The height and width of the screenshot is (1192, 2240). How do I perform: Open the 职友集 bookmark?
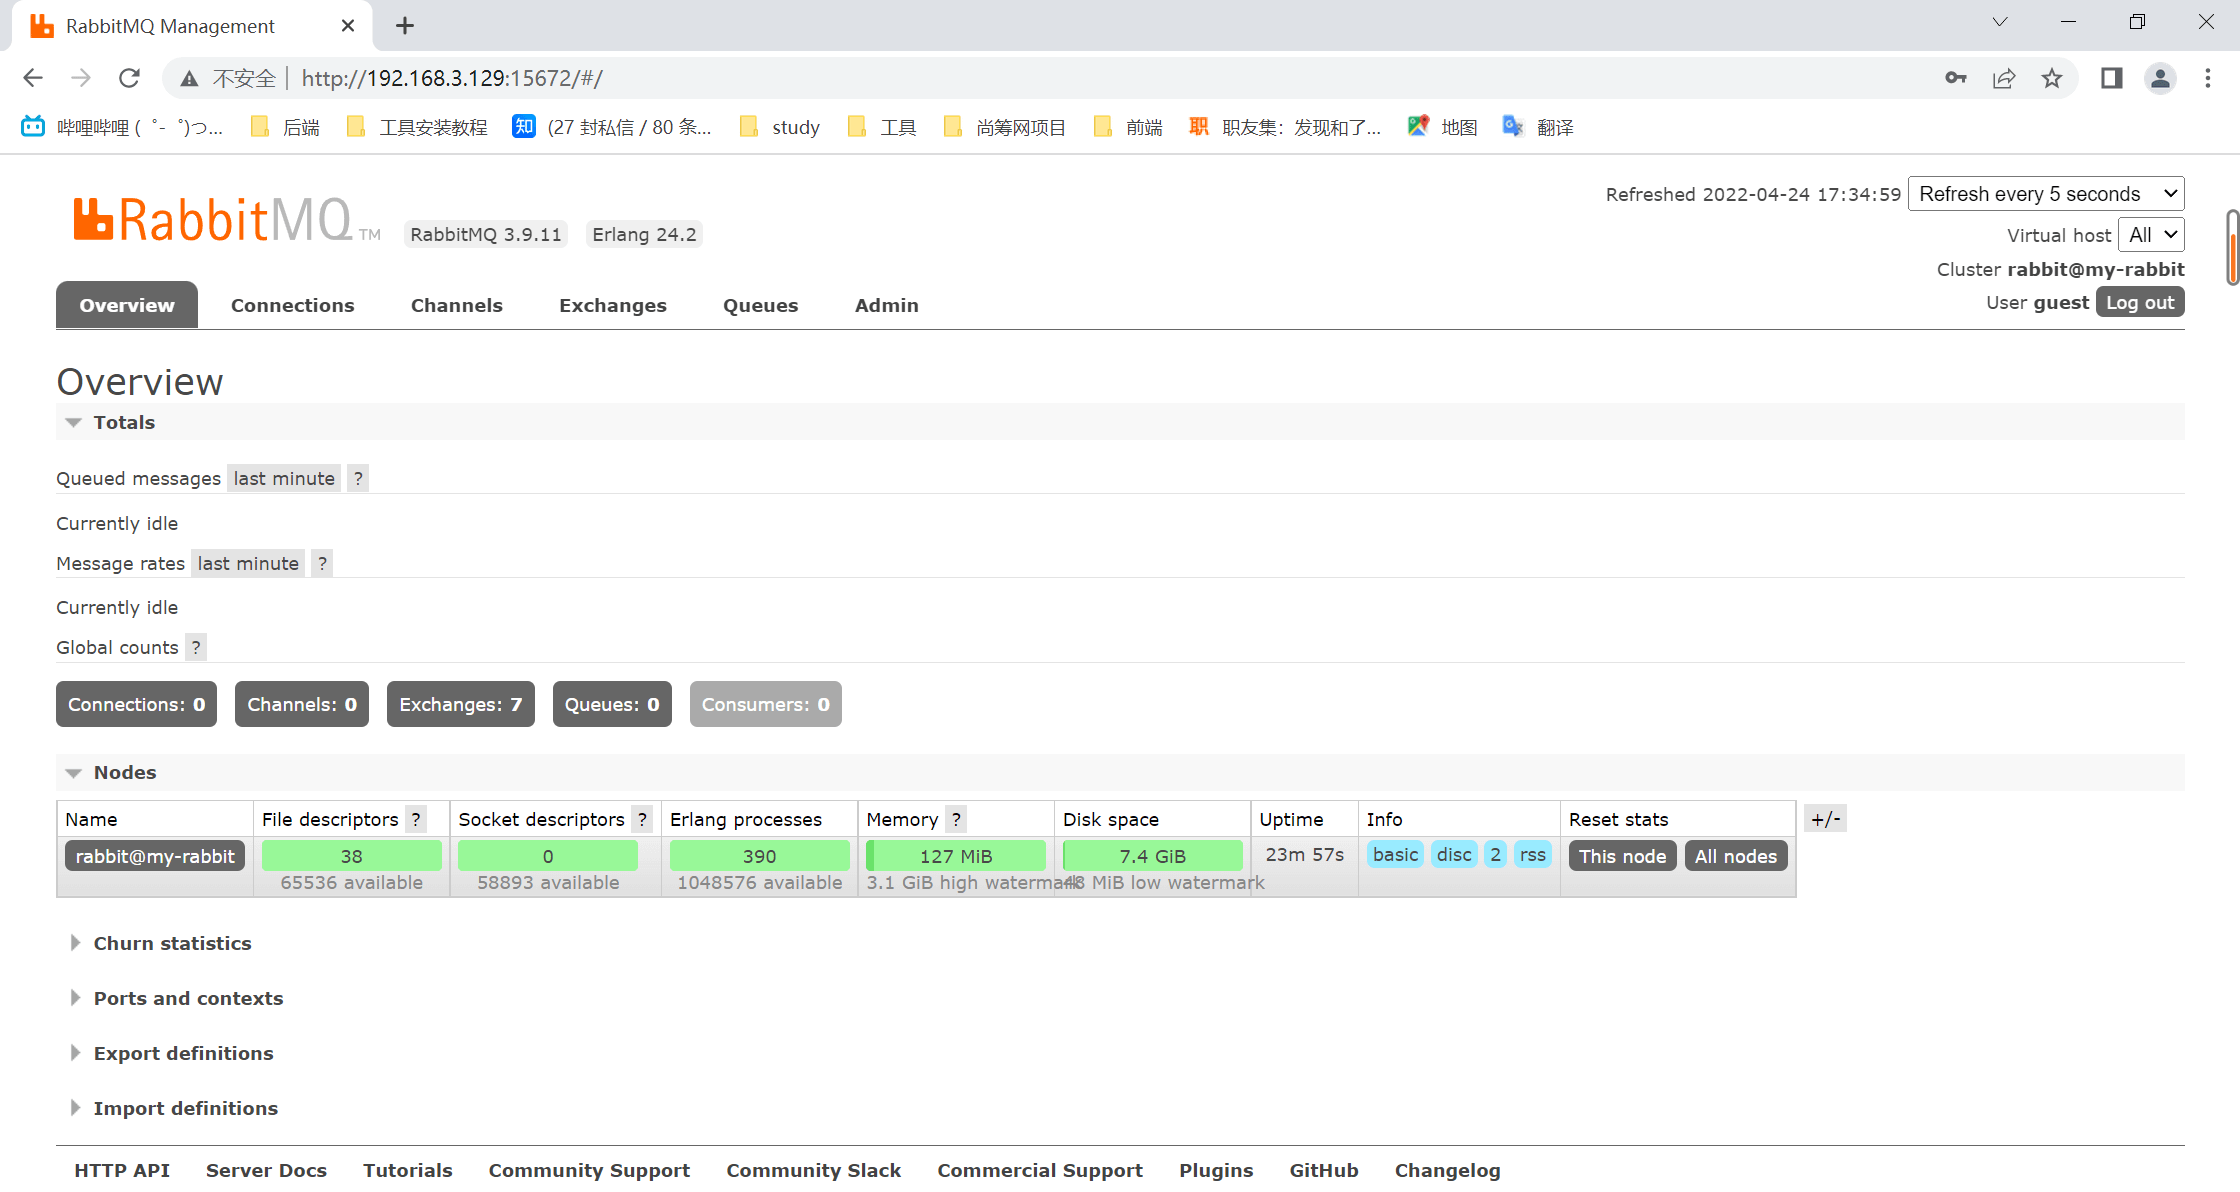tap(1285, 127)
